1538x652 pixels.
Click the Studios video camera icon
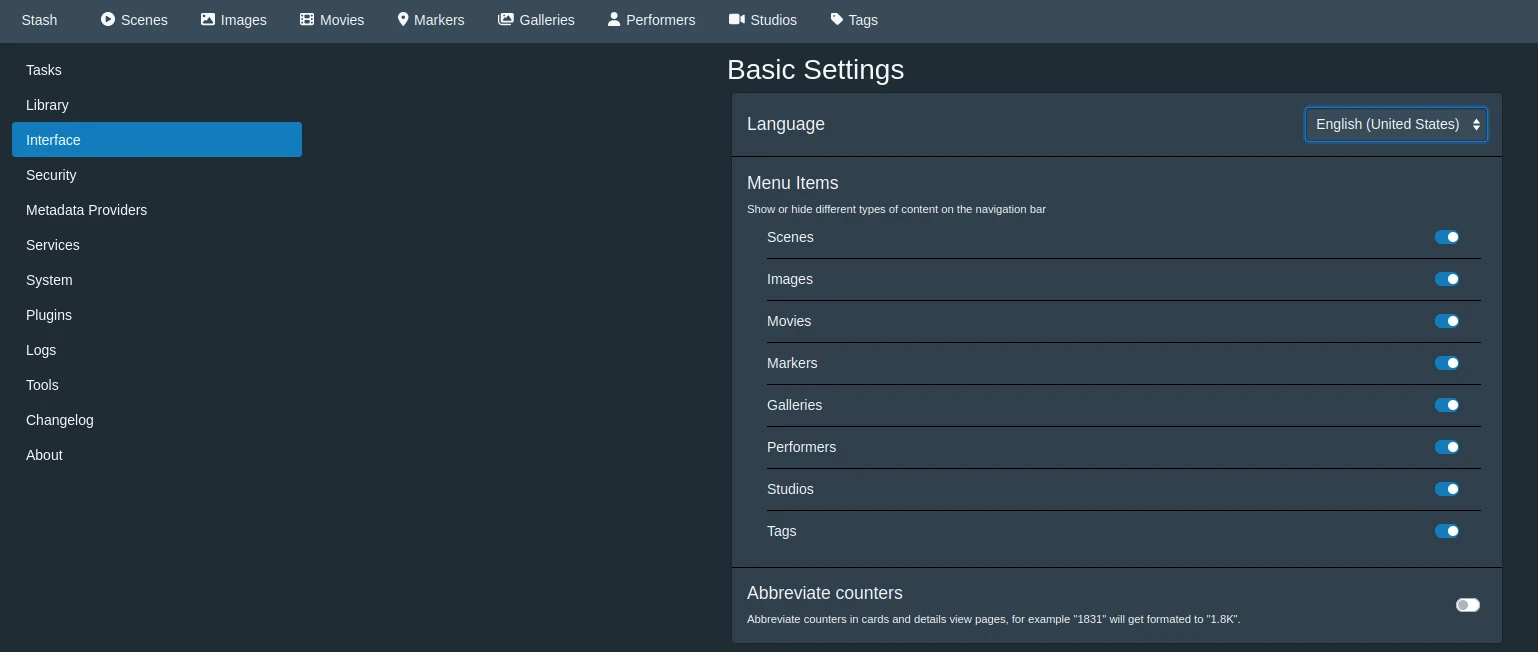pyautogui.click(x=737, y=19)
